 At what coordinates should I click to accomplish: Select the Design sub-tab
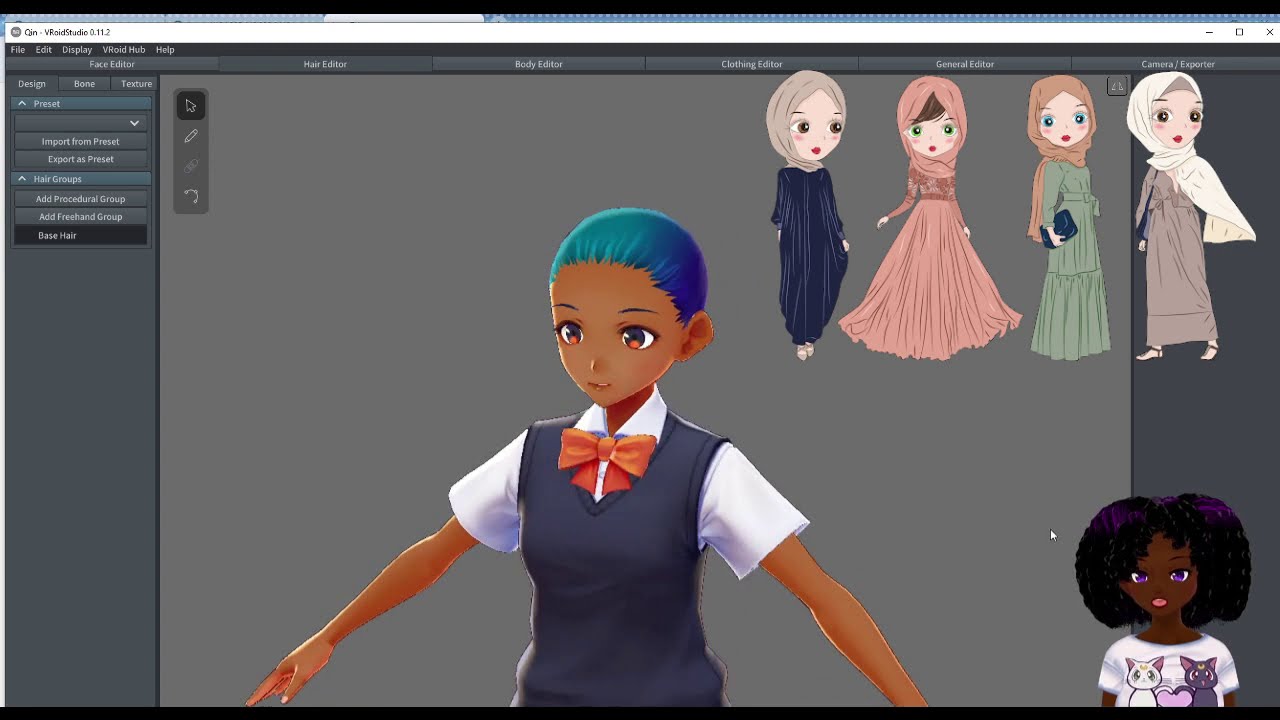(32, 84)
